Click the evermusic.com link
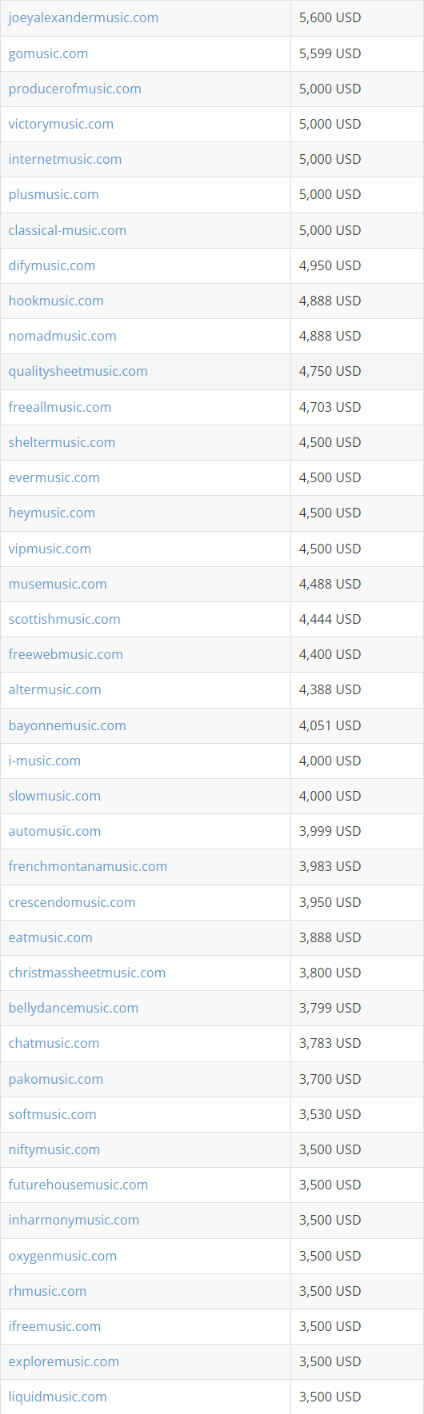Viewport: 424px width, 1414px height. (54, 477)
